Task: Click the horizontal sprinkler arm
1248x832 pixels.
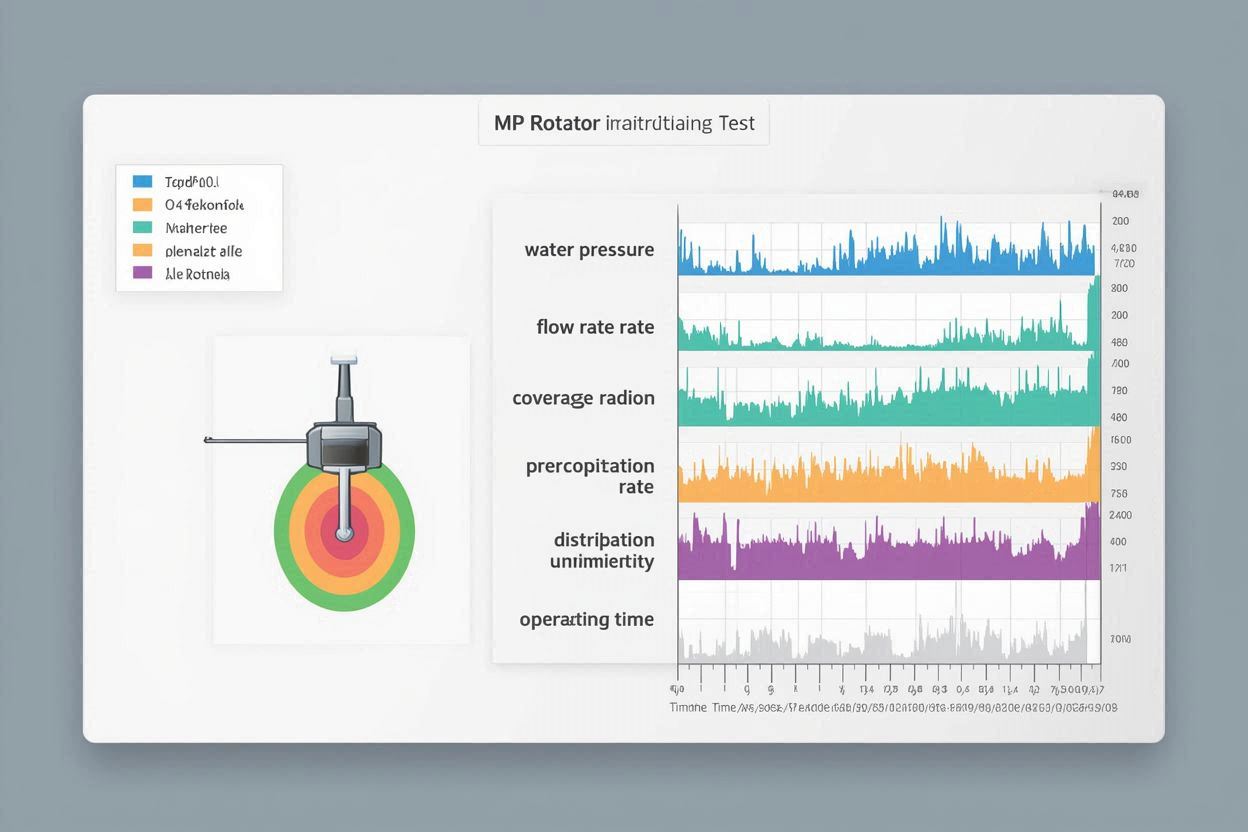Action: [x=255, y=440]
